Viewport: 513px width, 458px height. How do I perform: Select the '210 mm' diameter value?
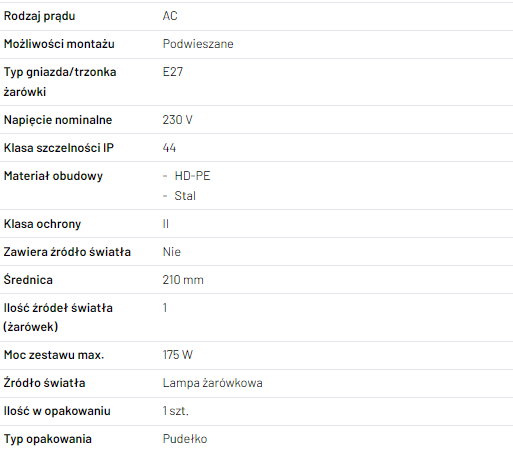tap(183, 280)
